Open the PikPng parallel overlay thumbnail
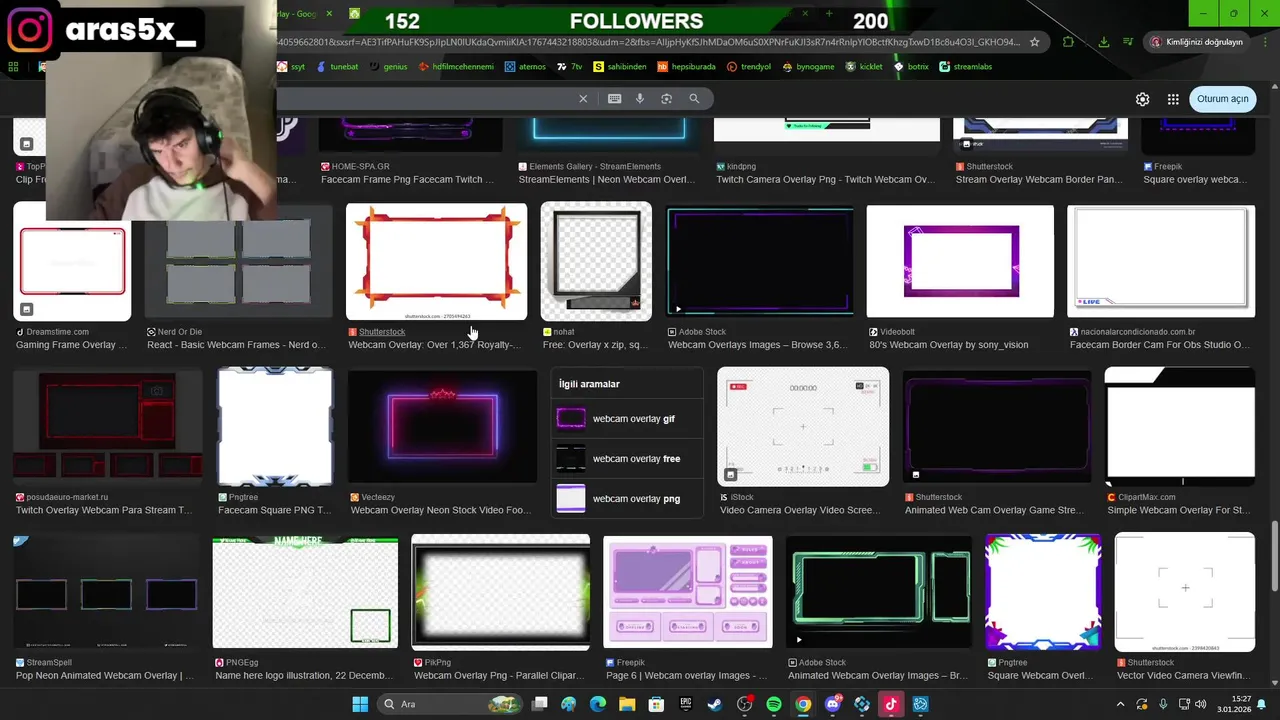 coord(501,592)
